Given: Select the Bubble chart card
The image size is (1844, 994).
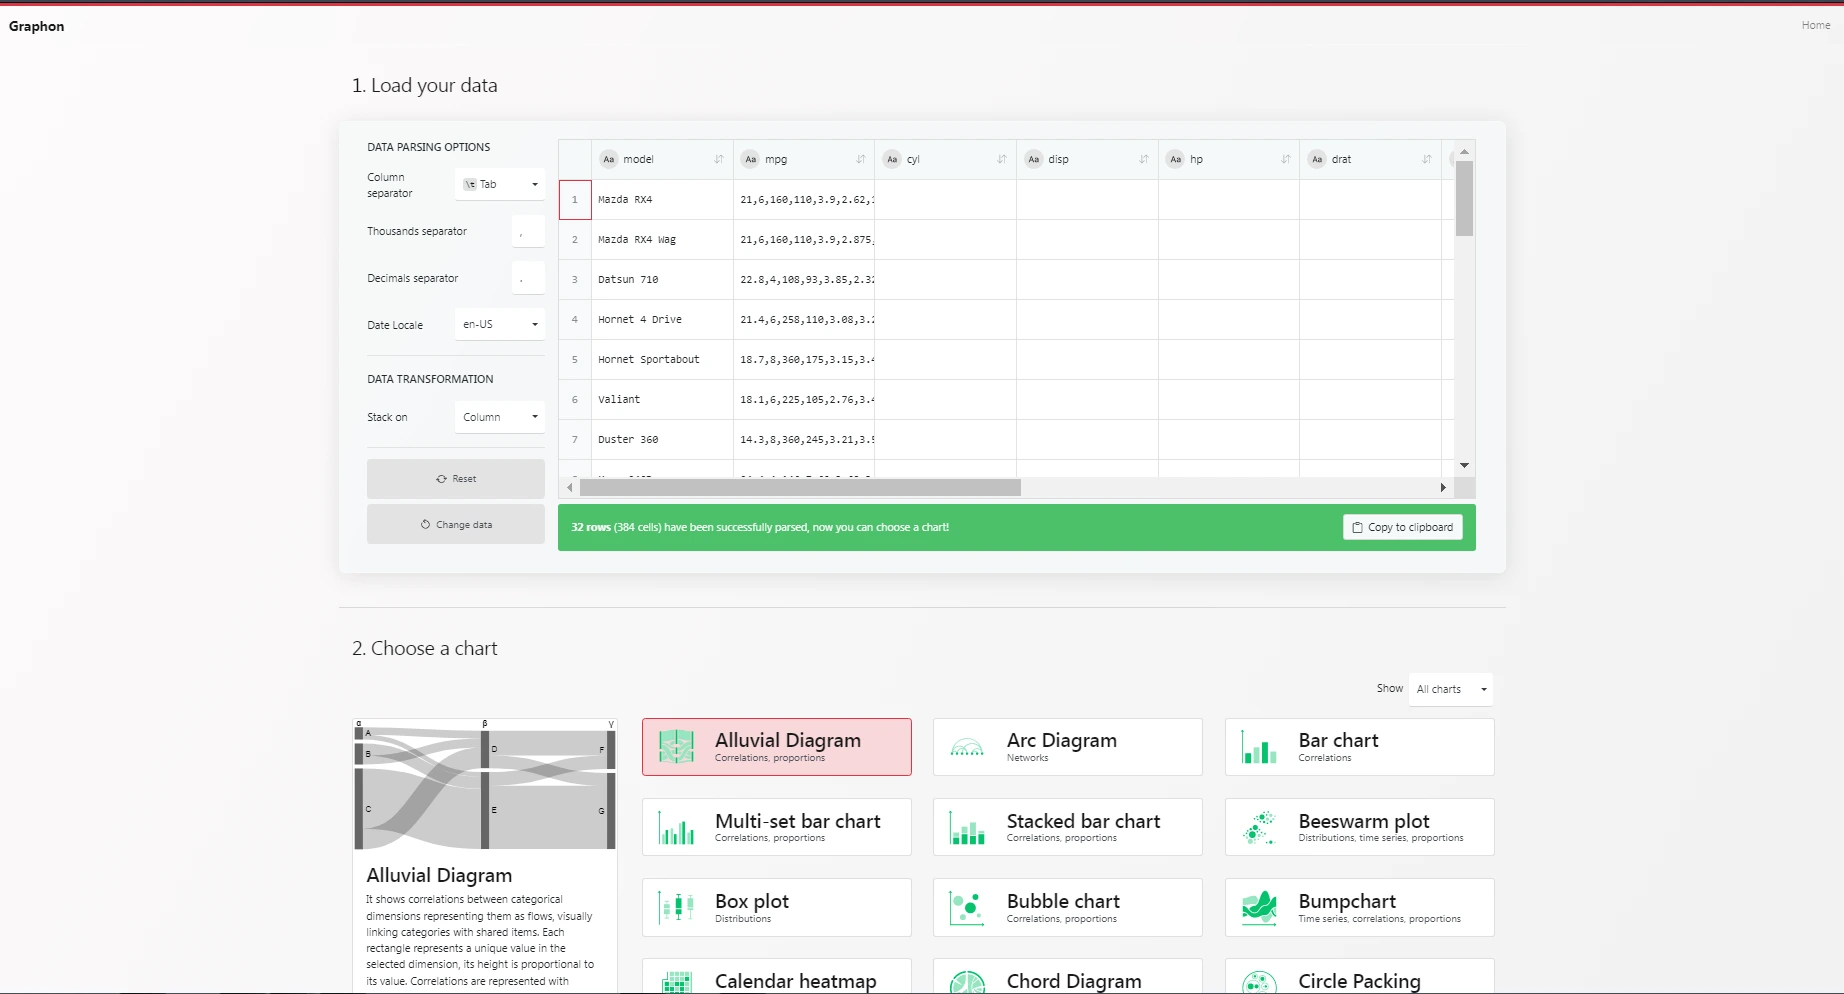Looking at the screenshot, I should (1068, 907).
